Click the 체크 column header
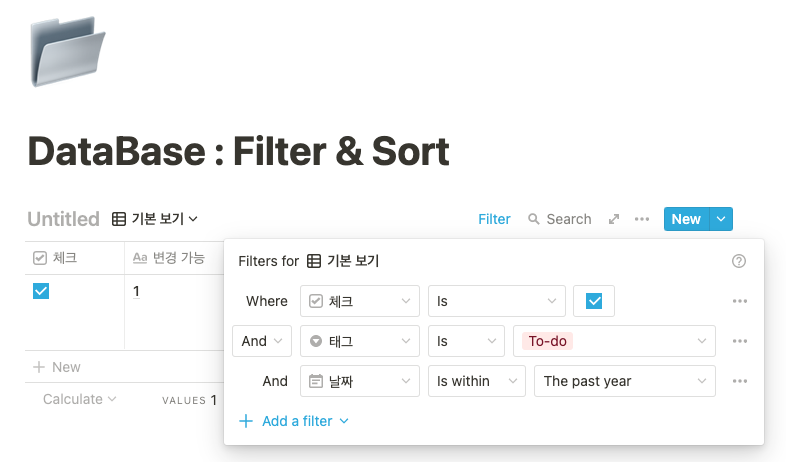 click(75, 258)
